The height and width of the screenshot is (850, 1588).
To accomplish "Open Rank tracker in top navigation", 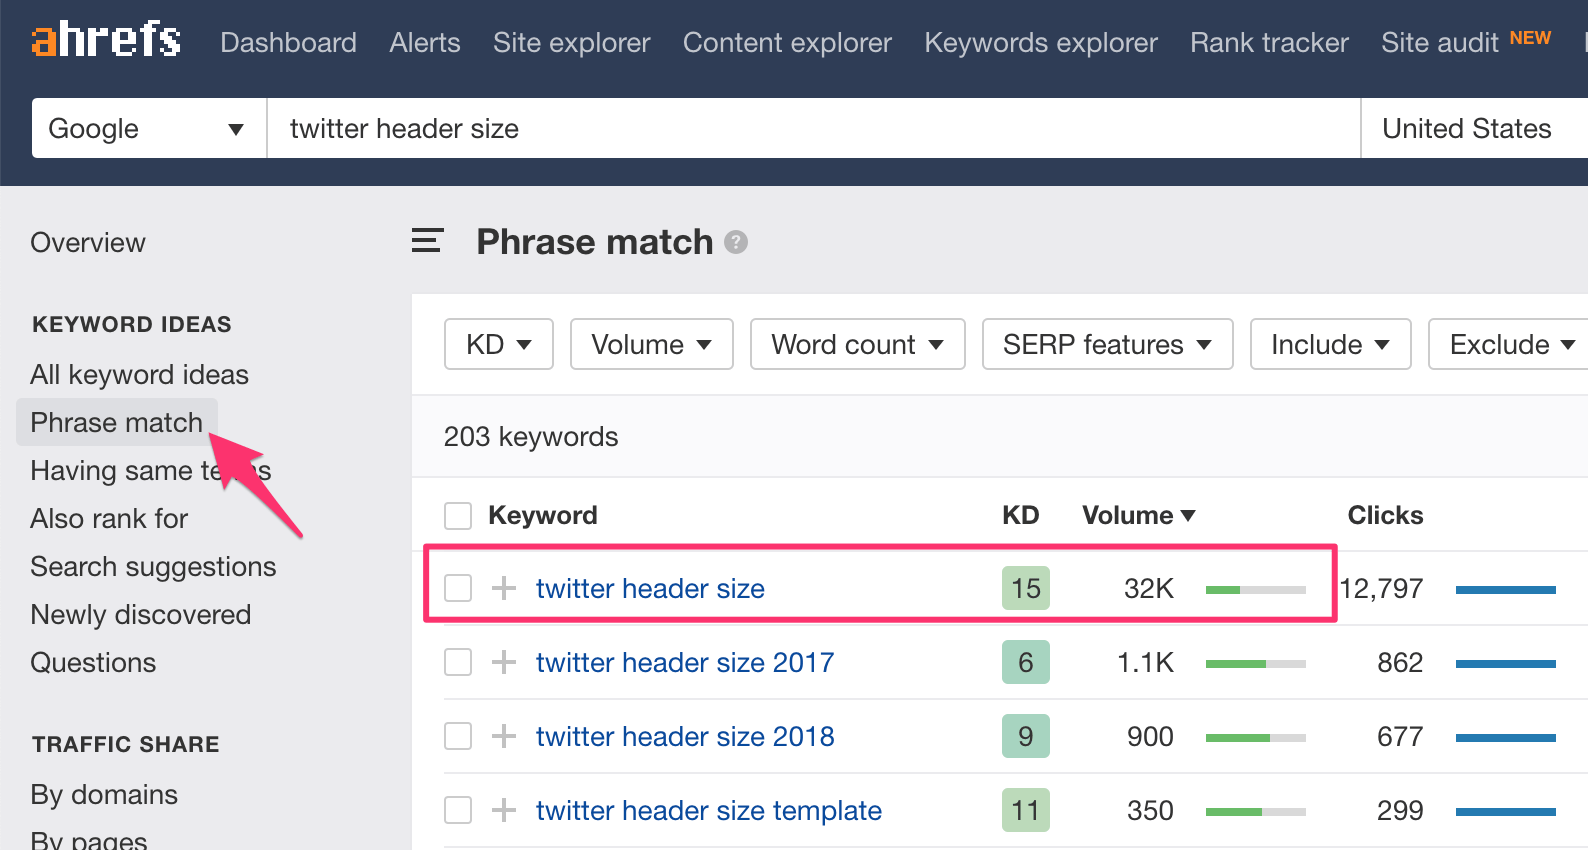I will click(1269, 43).
